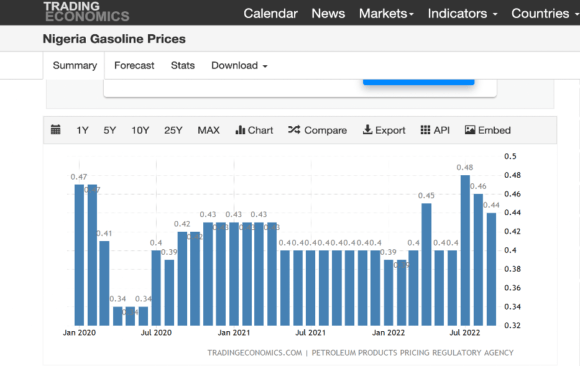
Task: Click the Chart bar icon button
Action: (x=254, y=130)
